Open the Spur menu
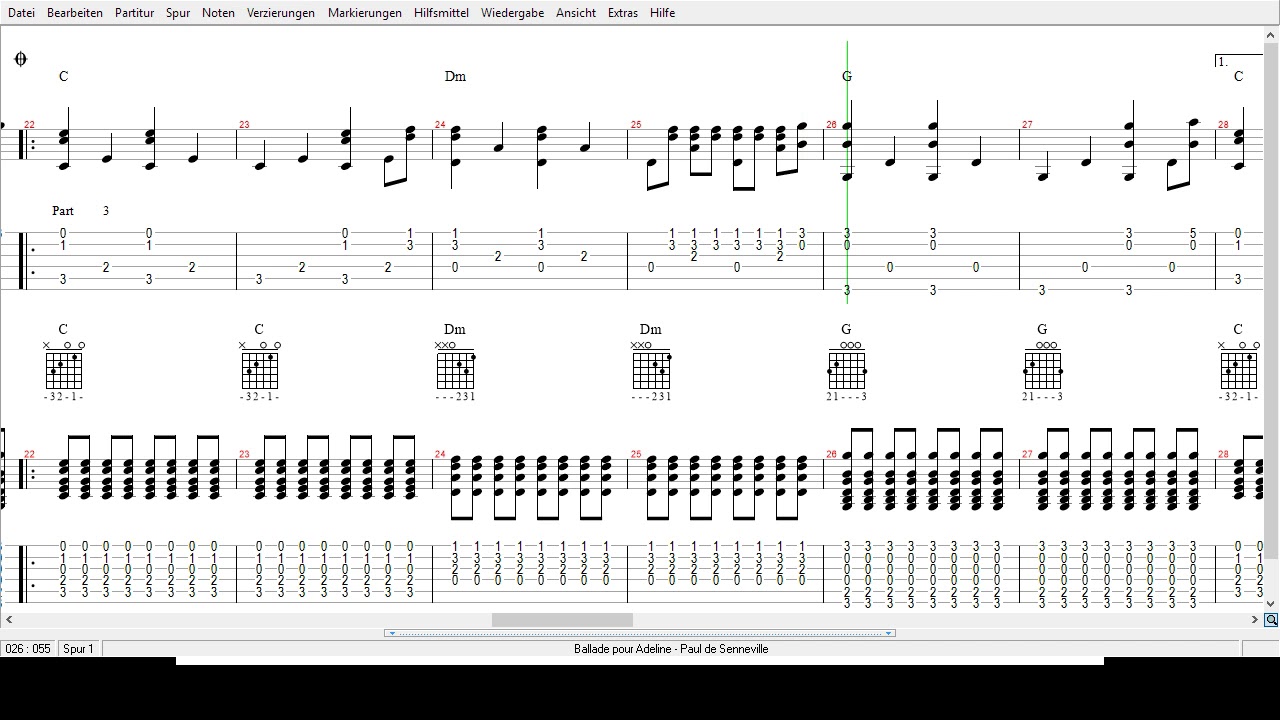1280x720 pixels. point(178,13)
